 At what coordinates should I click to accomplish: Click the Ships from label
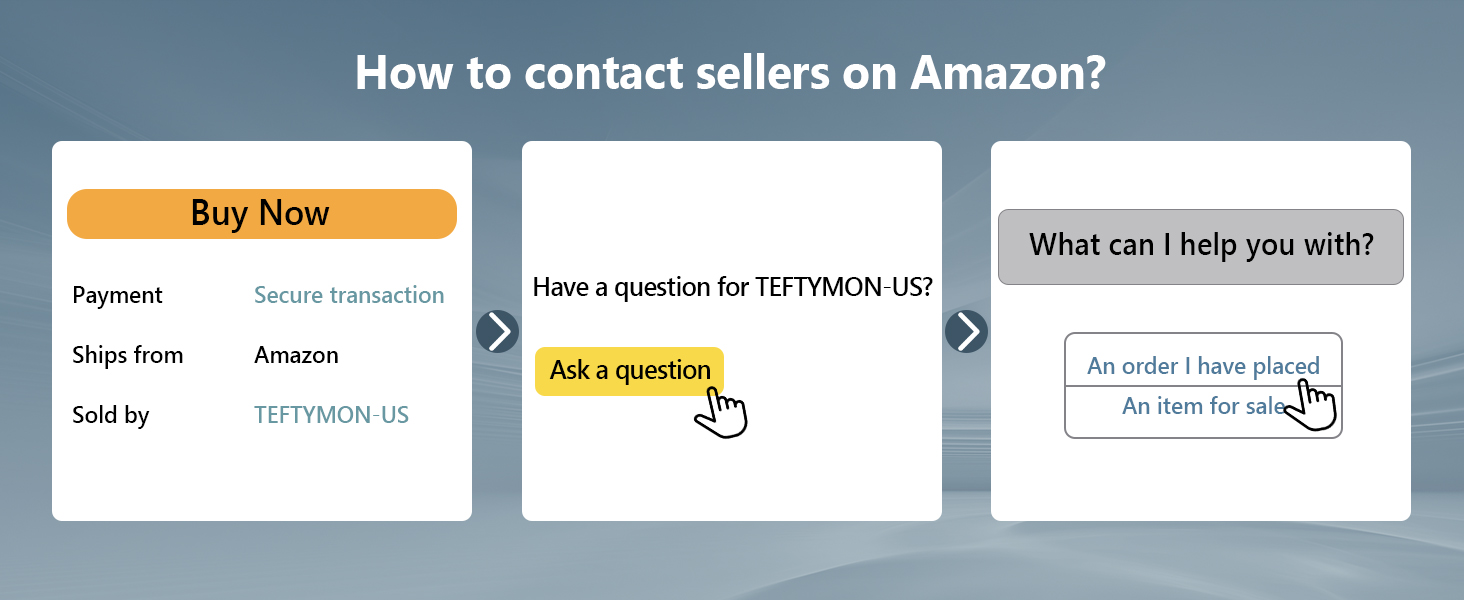[x=127, y=355]
